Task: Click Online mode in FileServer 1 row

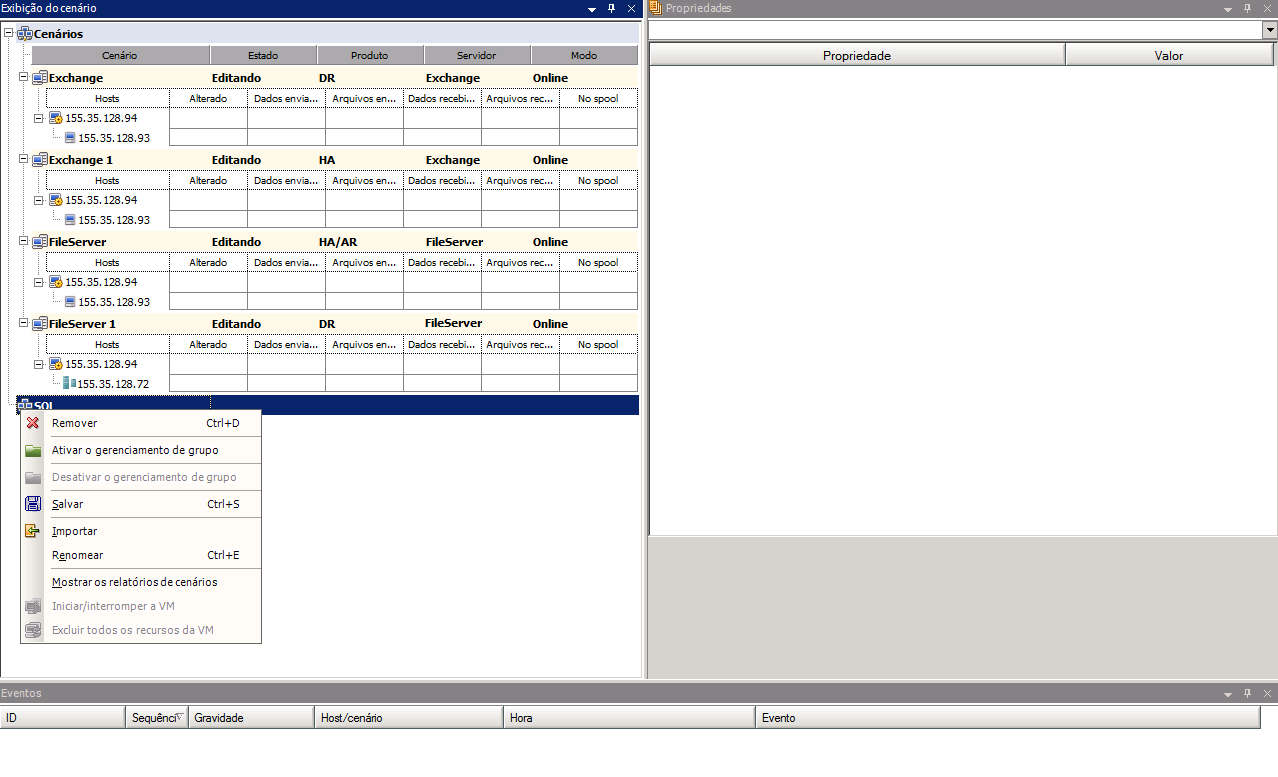Action: pos(550,324)
